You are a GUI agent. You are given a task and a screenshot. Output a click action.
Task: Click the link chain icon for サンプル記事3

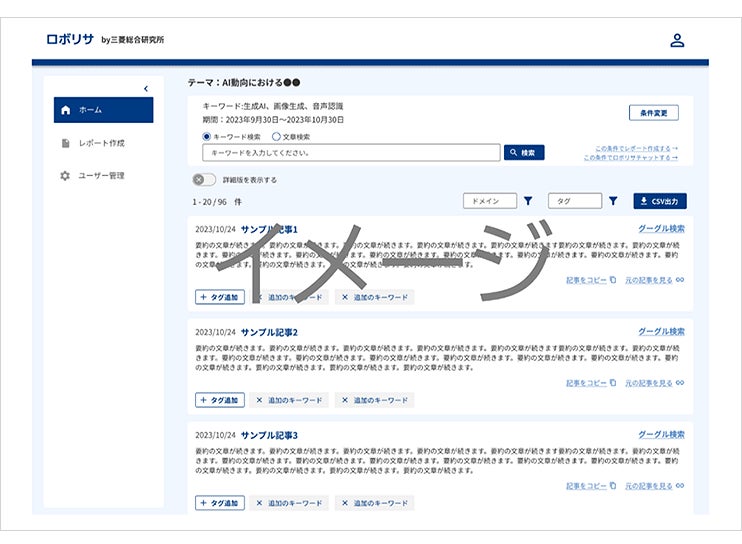coord(680,485)
